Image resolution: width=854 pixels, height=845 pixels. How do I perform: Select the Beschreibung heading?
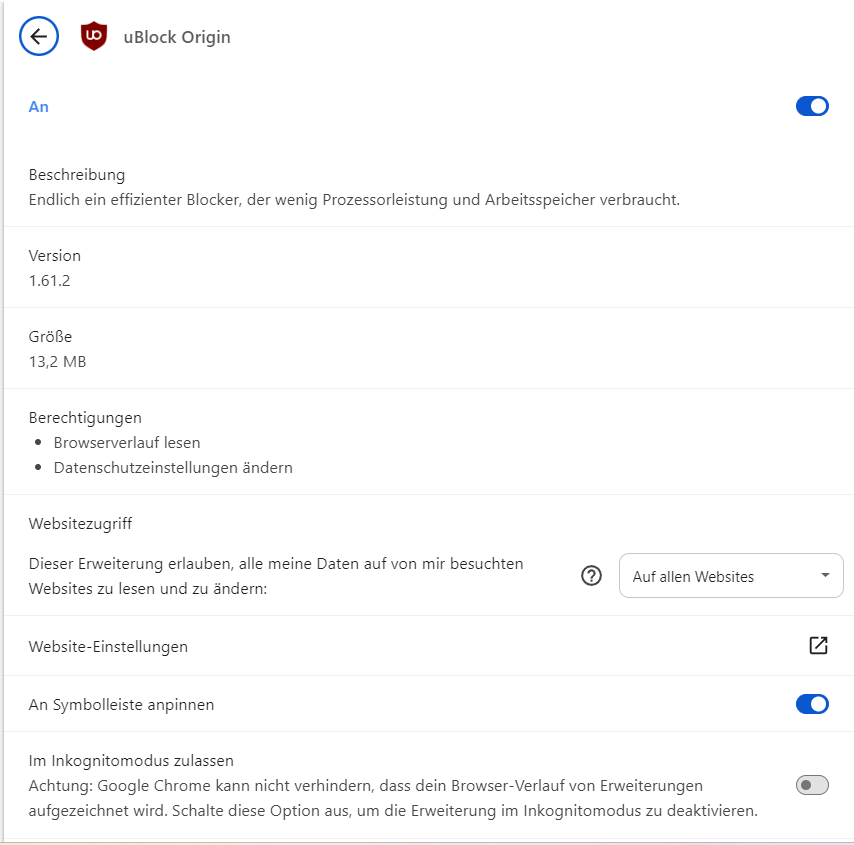pos(77,175)
